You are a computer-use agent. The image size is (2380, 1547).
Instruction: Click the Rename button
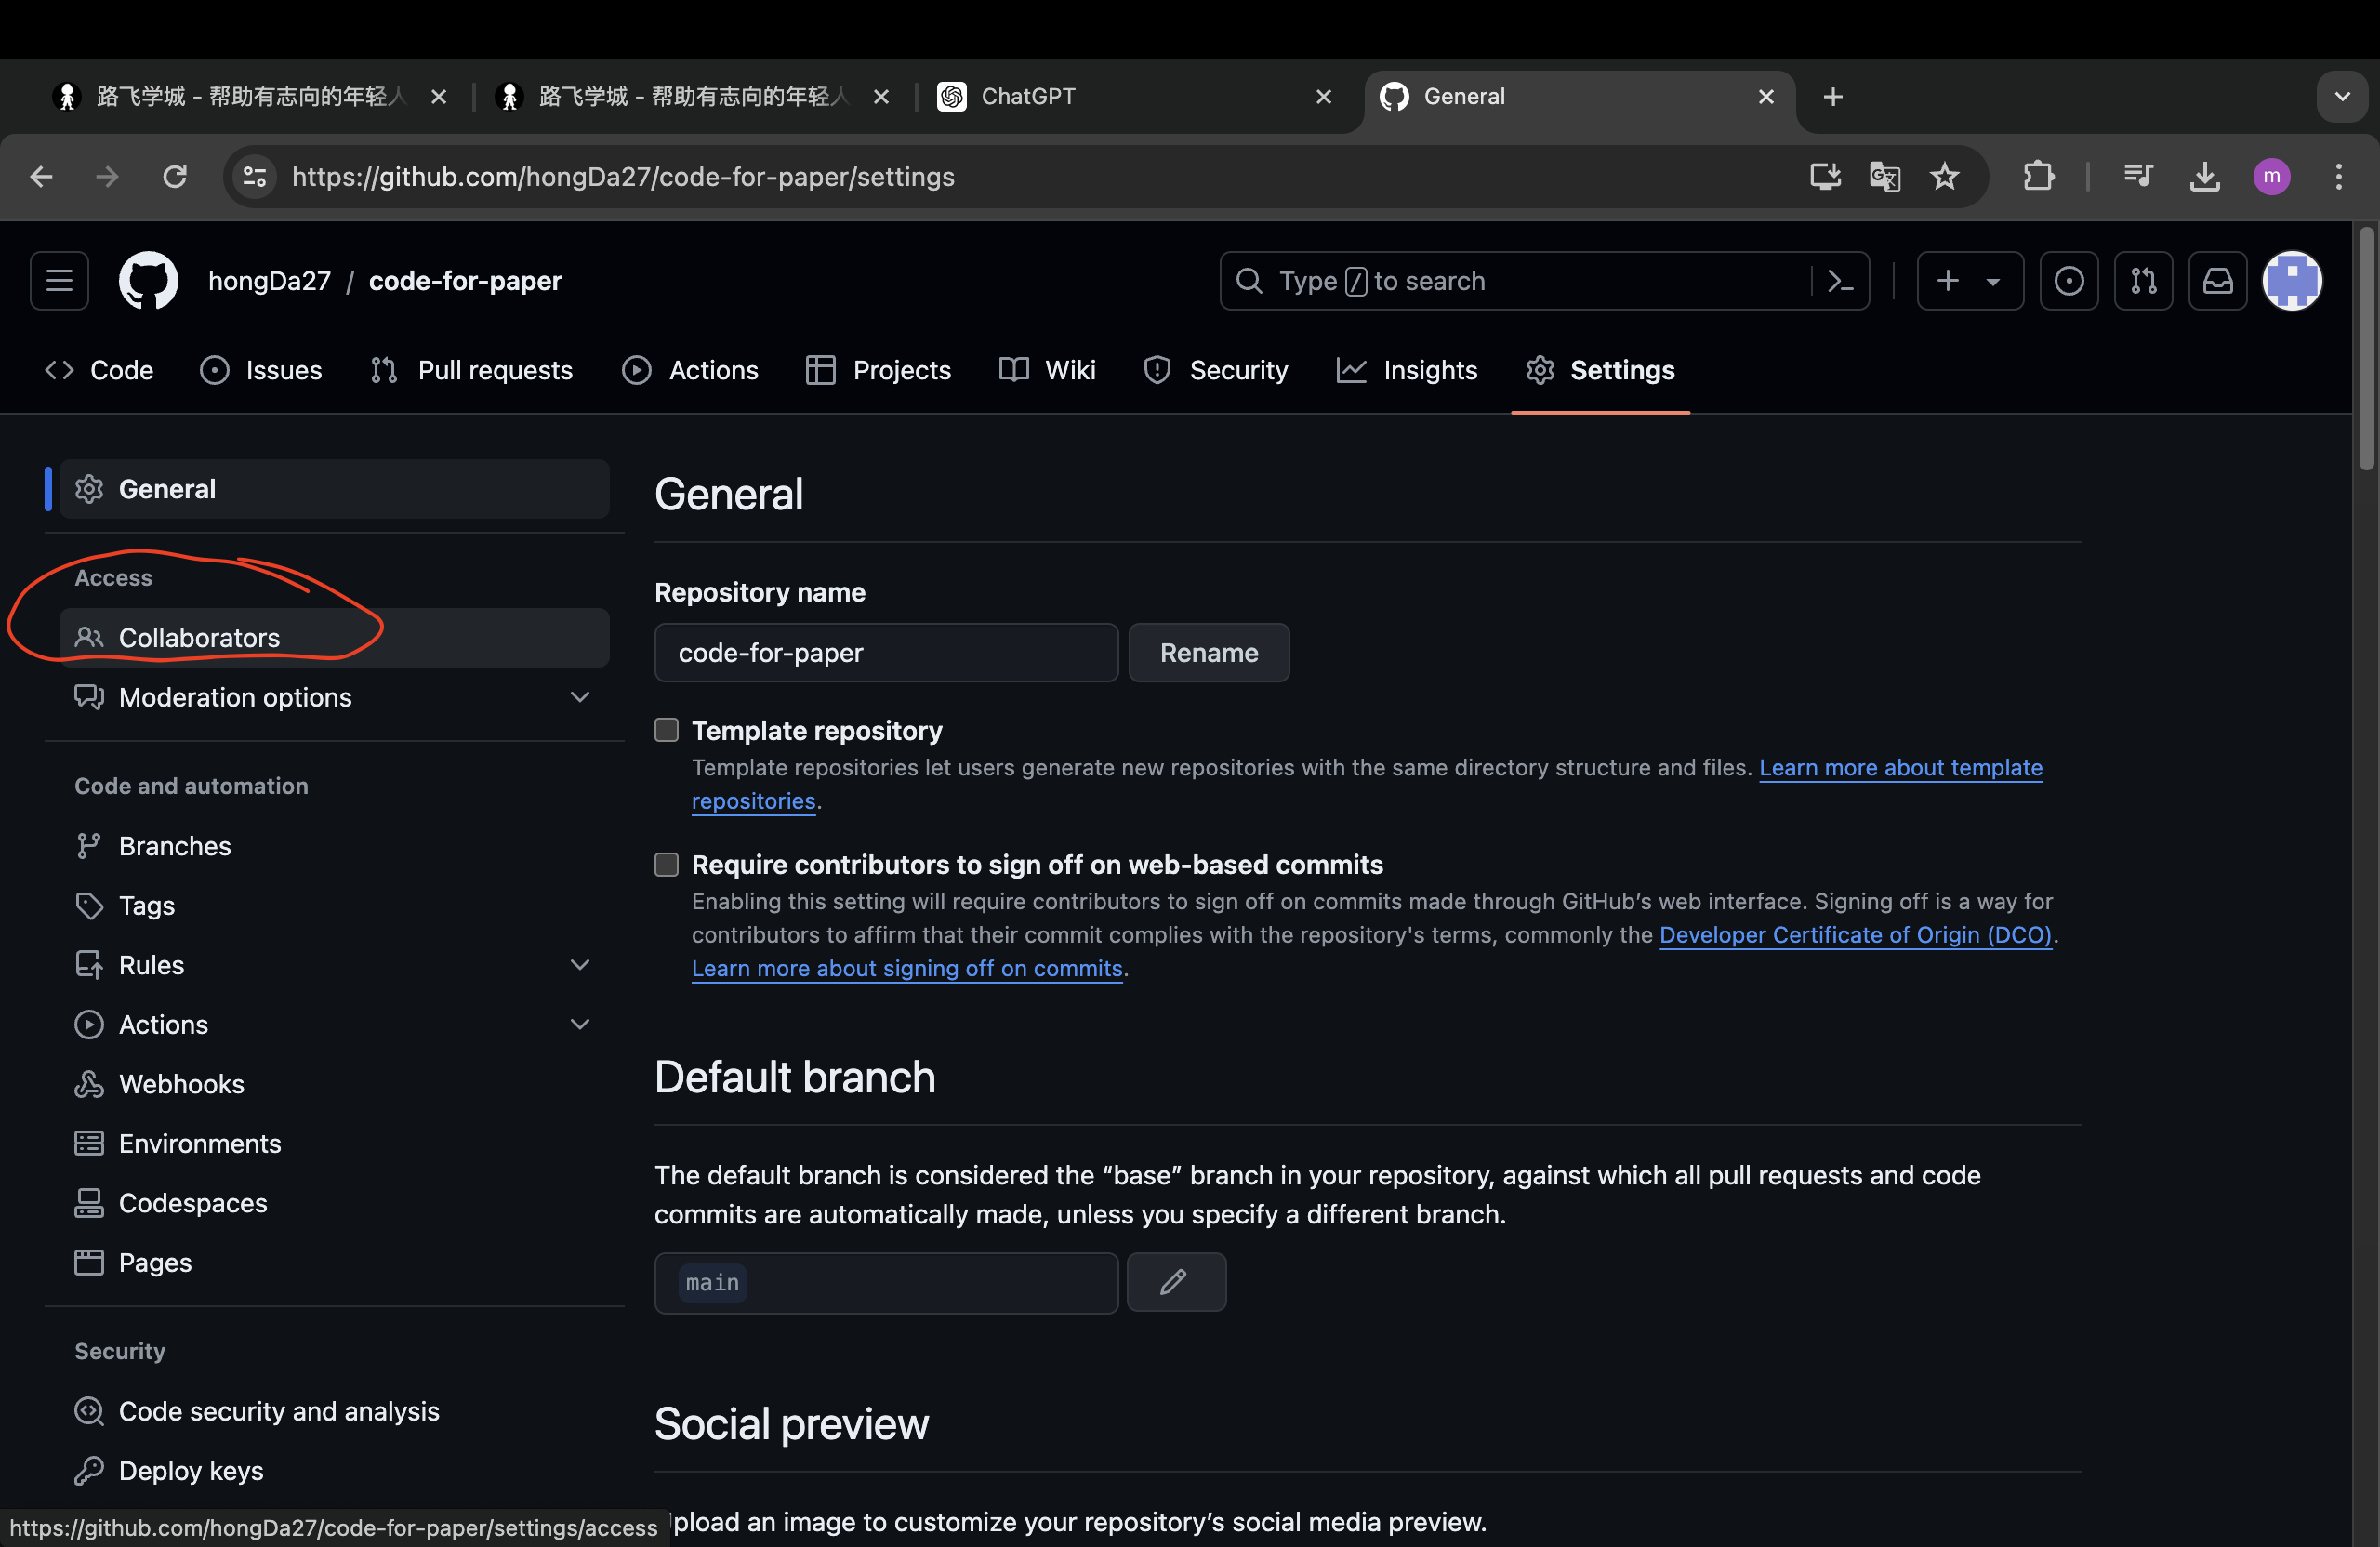[x=1209, y=653]
